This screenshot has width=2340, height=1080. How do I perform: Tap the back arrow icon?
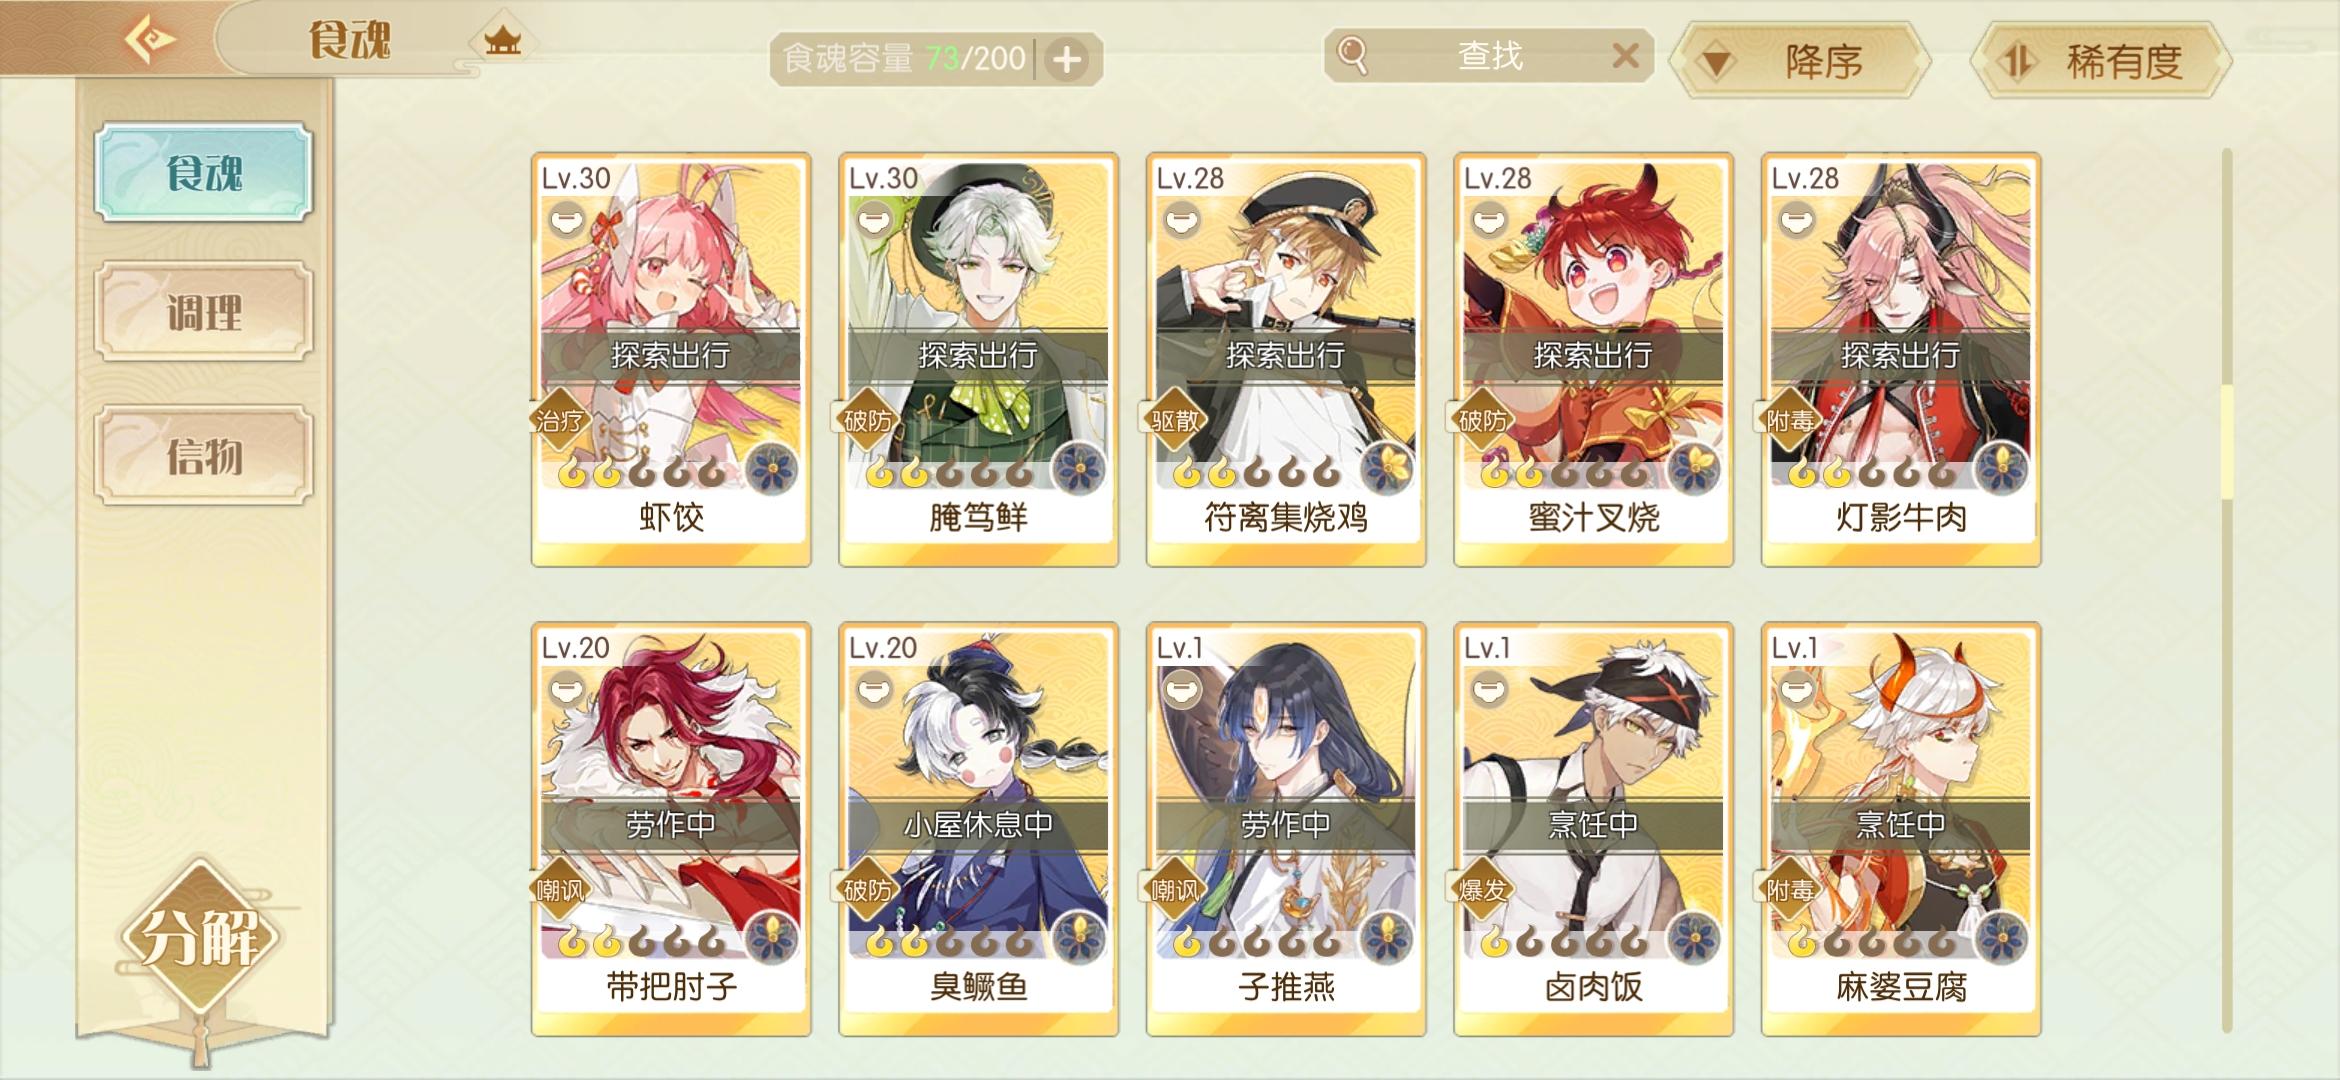(x=150, y=40)
